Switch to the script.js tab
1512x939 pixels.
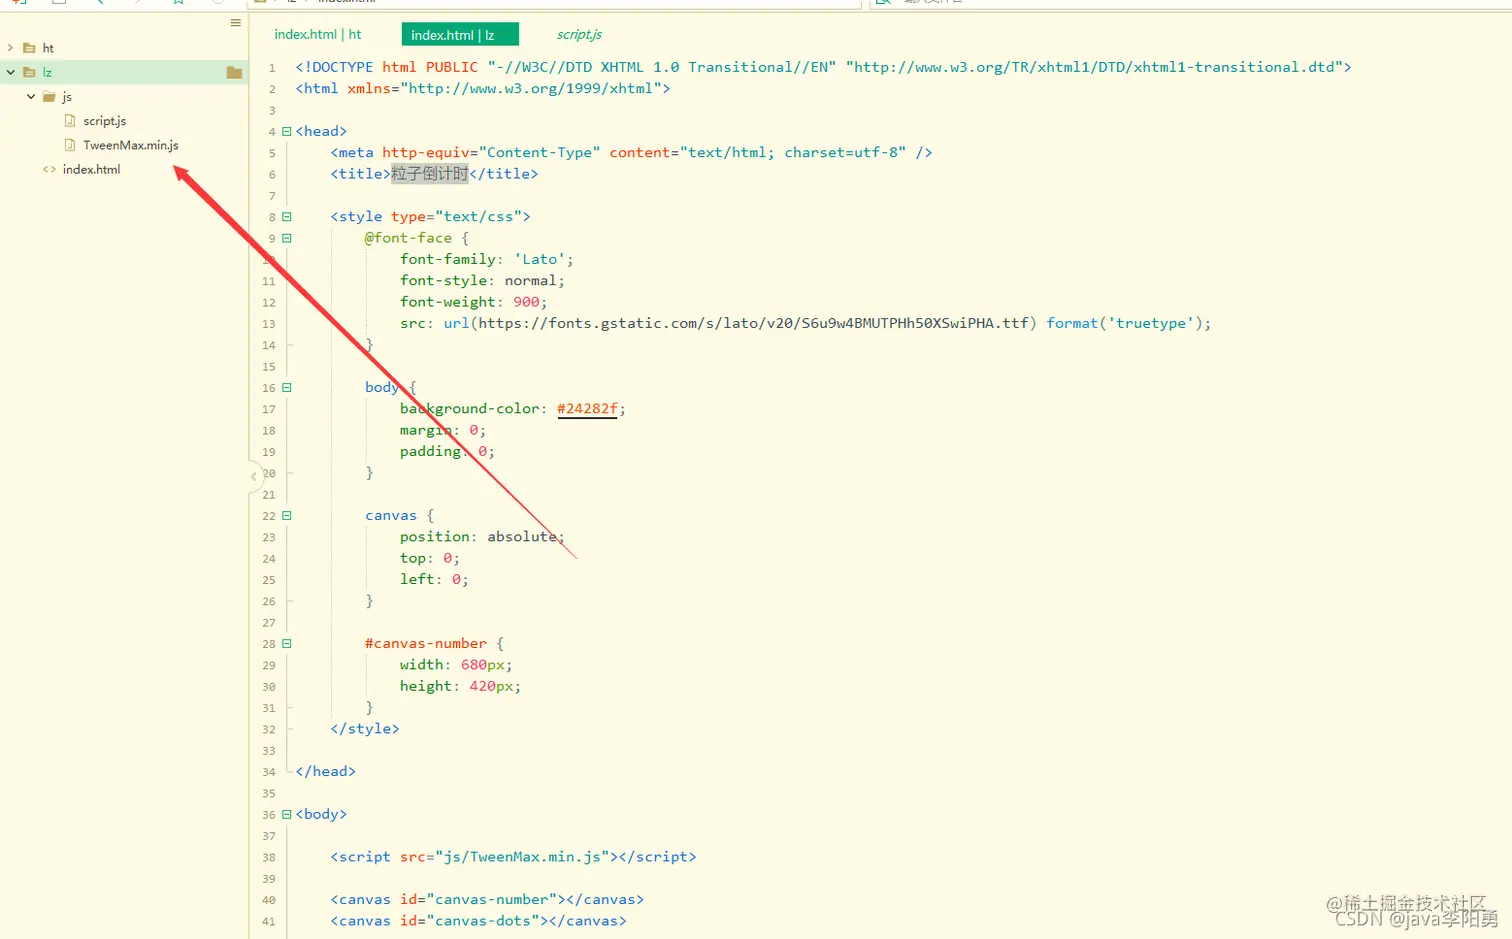pyautogui.click(x=580, y=34)
